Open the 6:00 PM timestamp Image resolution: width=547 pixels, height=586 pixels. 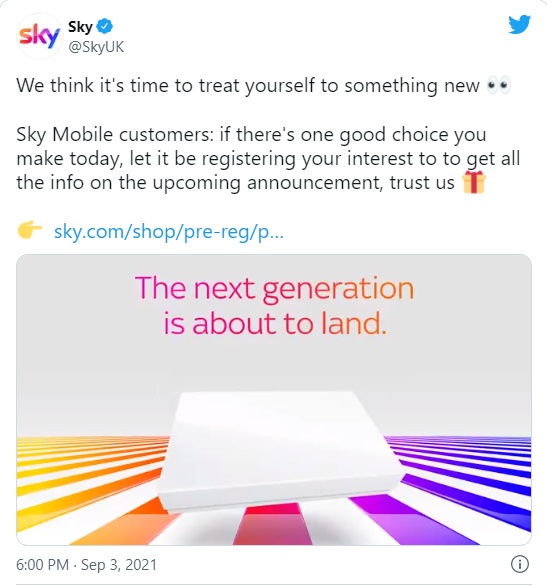click(42, 564)
